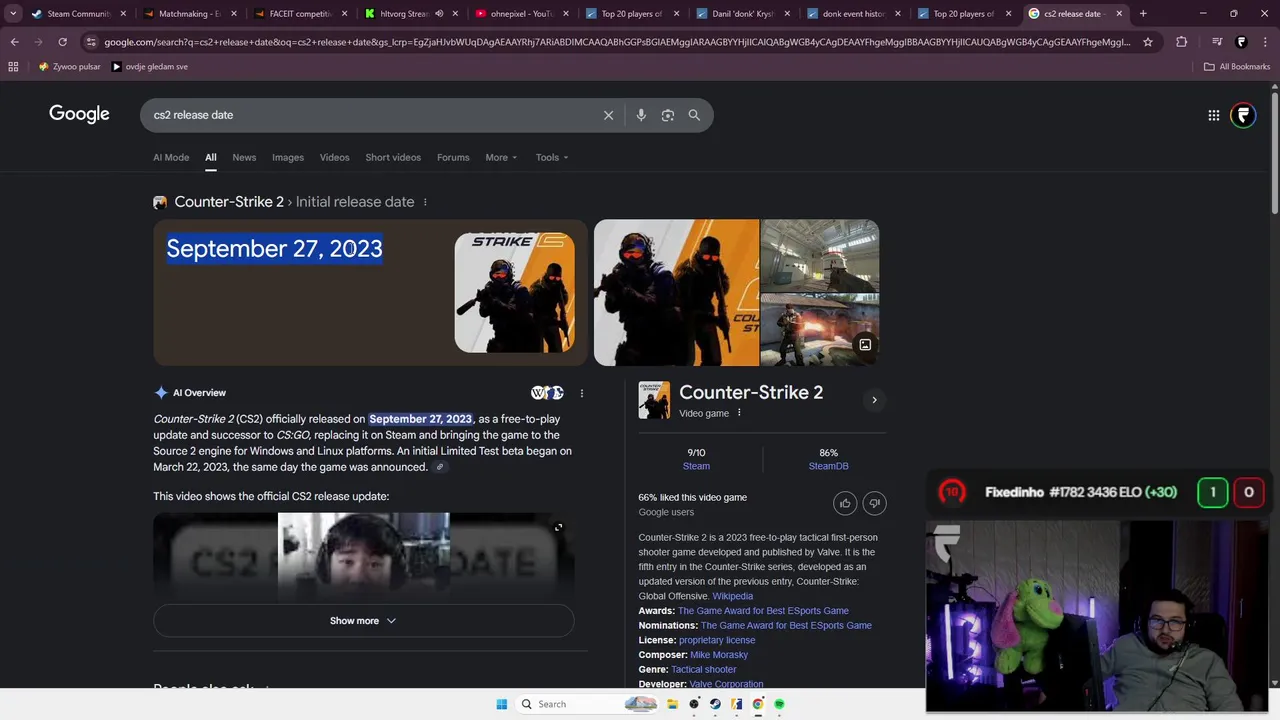The height and width of the screenshot is (720, 1280).
Task: Dislike this video game thumbs down
Action: [875, 503]
